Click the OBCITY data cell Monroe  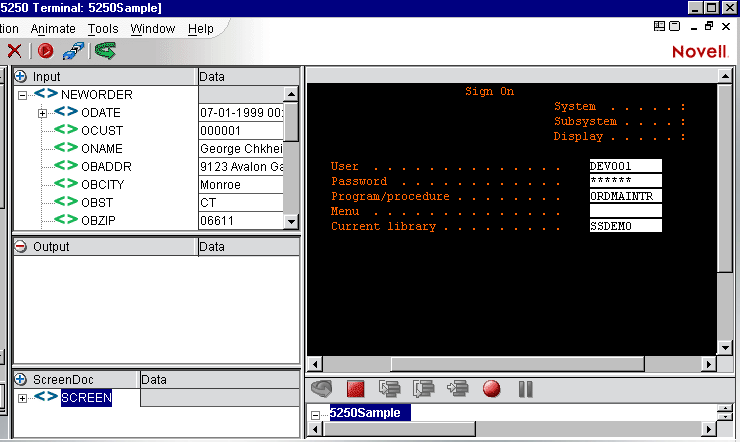[x=241, y=184]
